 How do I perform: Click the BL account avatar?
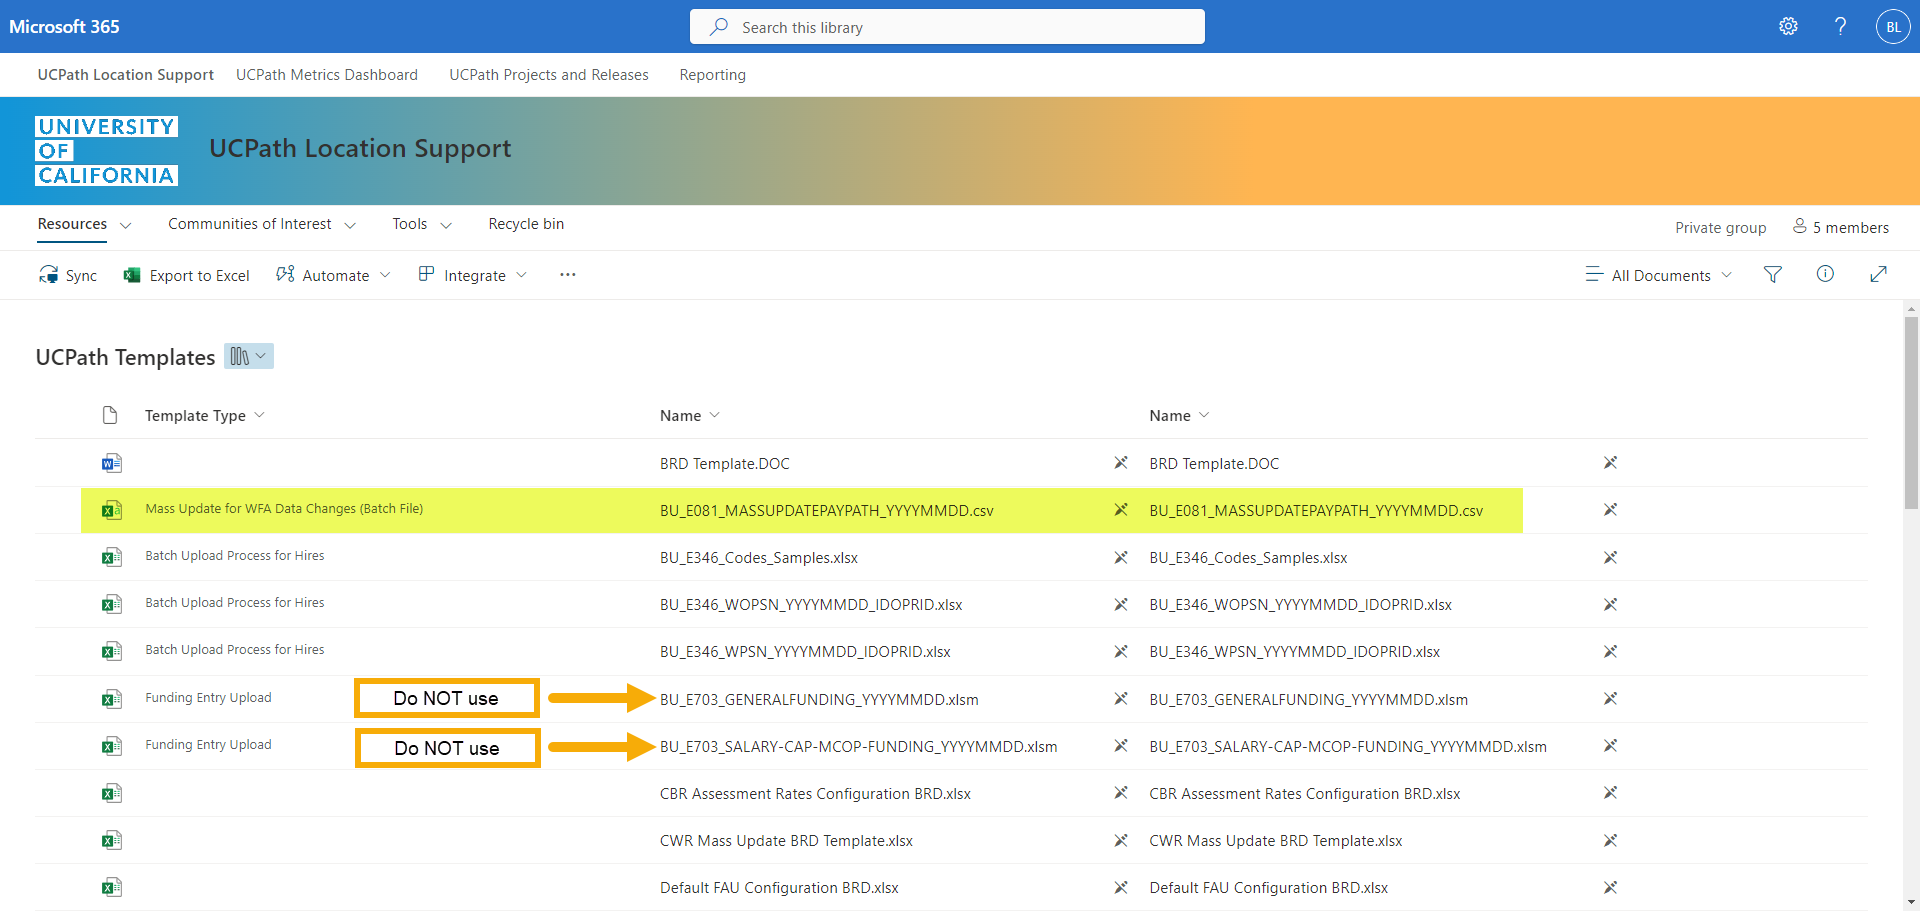click(1892, 27)
